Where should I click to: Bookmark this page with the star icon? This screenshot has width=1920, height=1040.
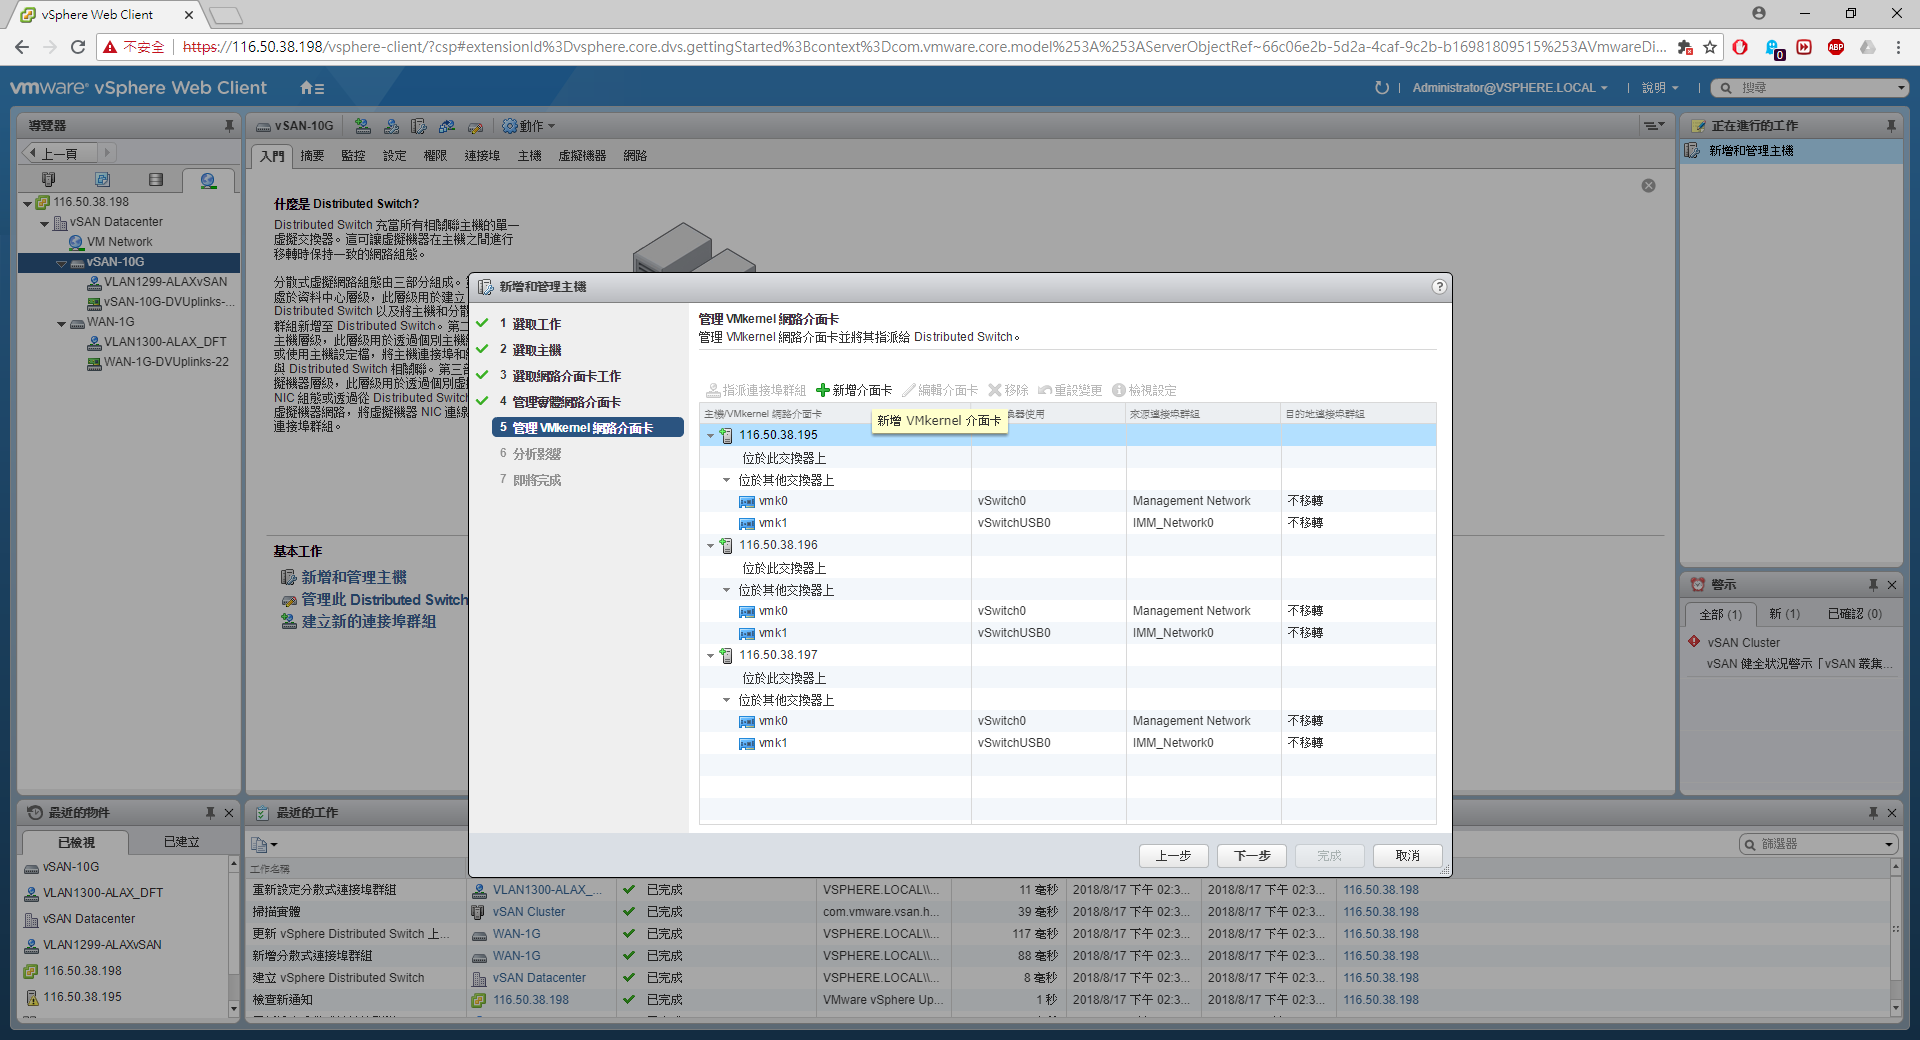(x=1710, y=47)
